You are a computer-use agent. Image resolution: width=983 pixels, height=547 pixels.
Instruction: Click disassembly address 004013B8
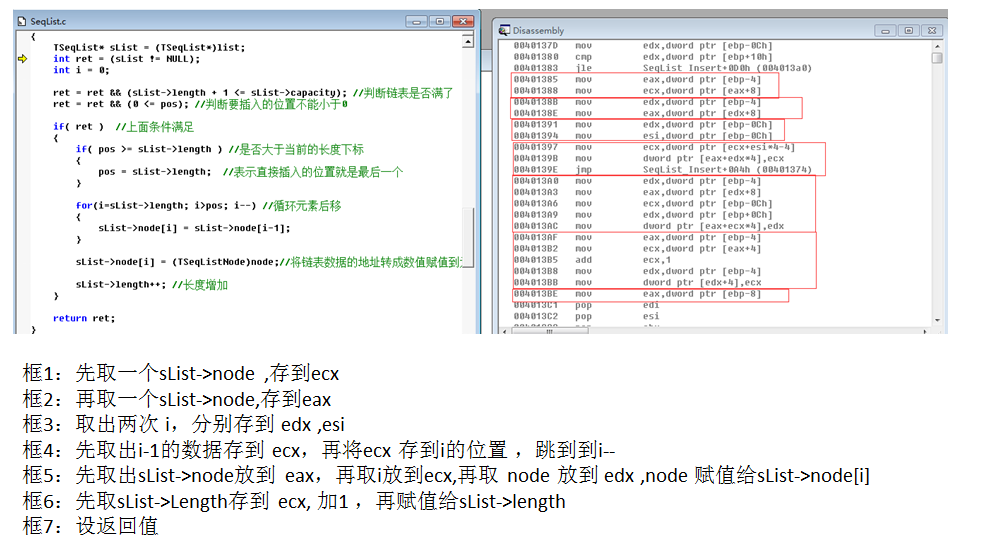(x=535, y=271)
